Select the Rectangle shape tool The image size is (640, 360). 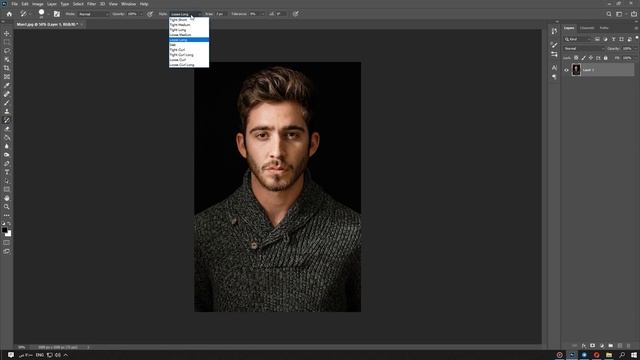7,189
